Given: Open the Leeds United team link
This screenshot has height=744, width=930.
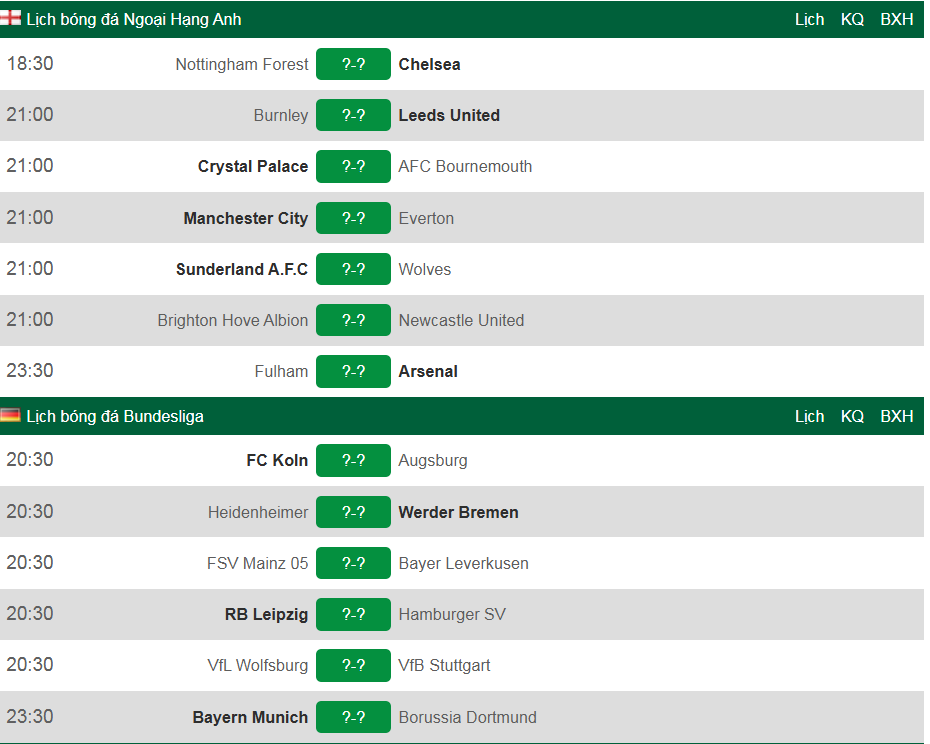Looking at the screenshot, I should pyautogui.click(x=449, y=115).
